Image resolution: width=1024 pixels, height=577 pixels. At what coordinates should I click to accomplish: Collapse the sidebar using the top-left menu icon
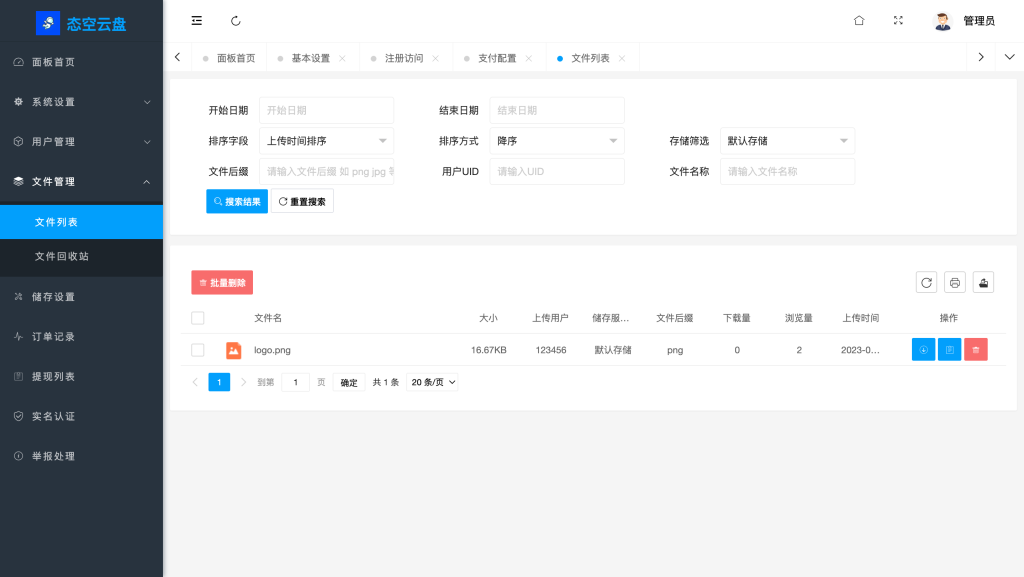coord(196,20)
